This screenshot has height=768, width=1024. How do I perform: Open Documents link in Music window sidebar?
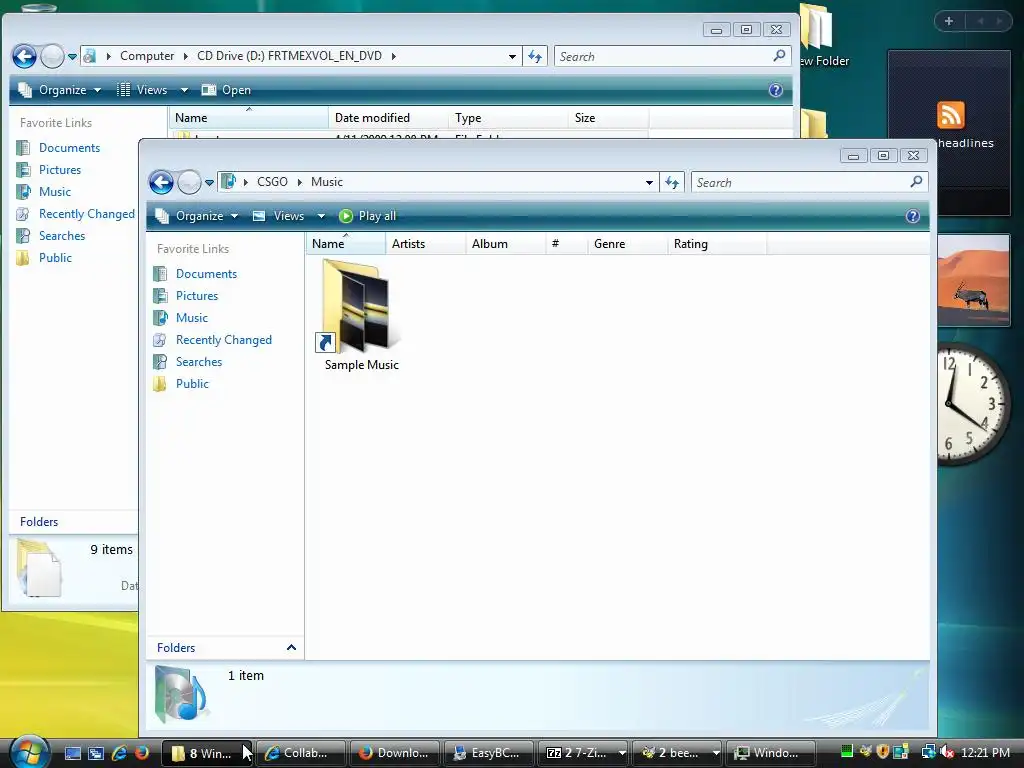(x=206, y=274)
